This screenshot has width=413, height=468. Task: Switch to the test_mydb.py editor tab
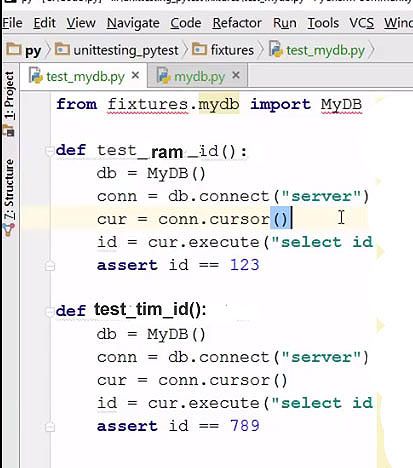84,76
